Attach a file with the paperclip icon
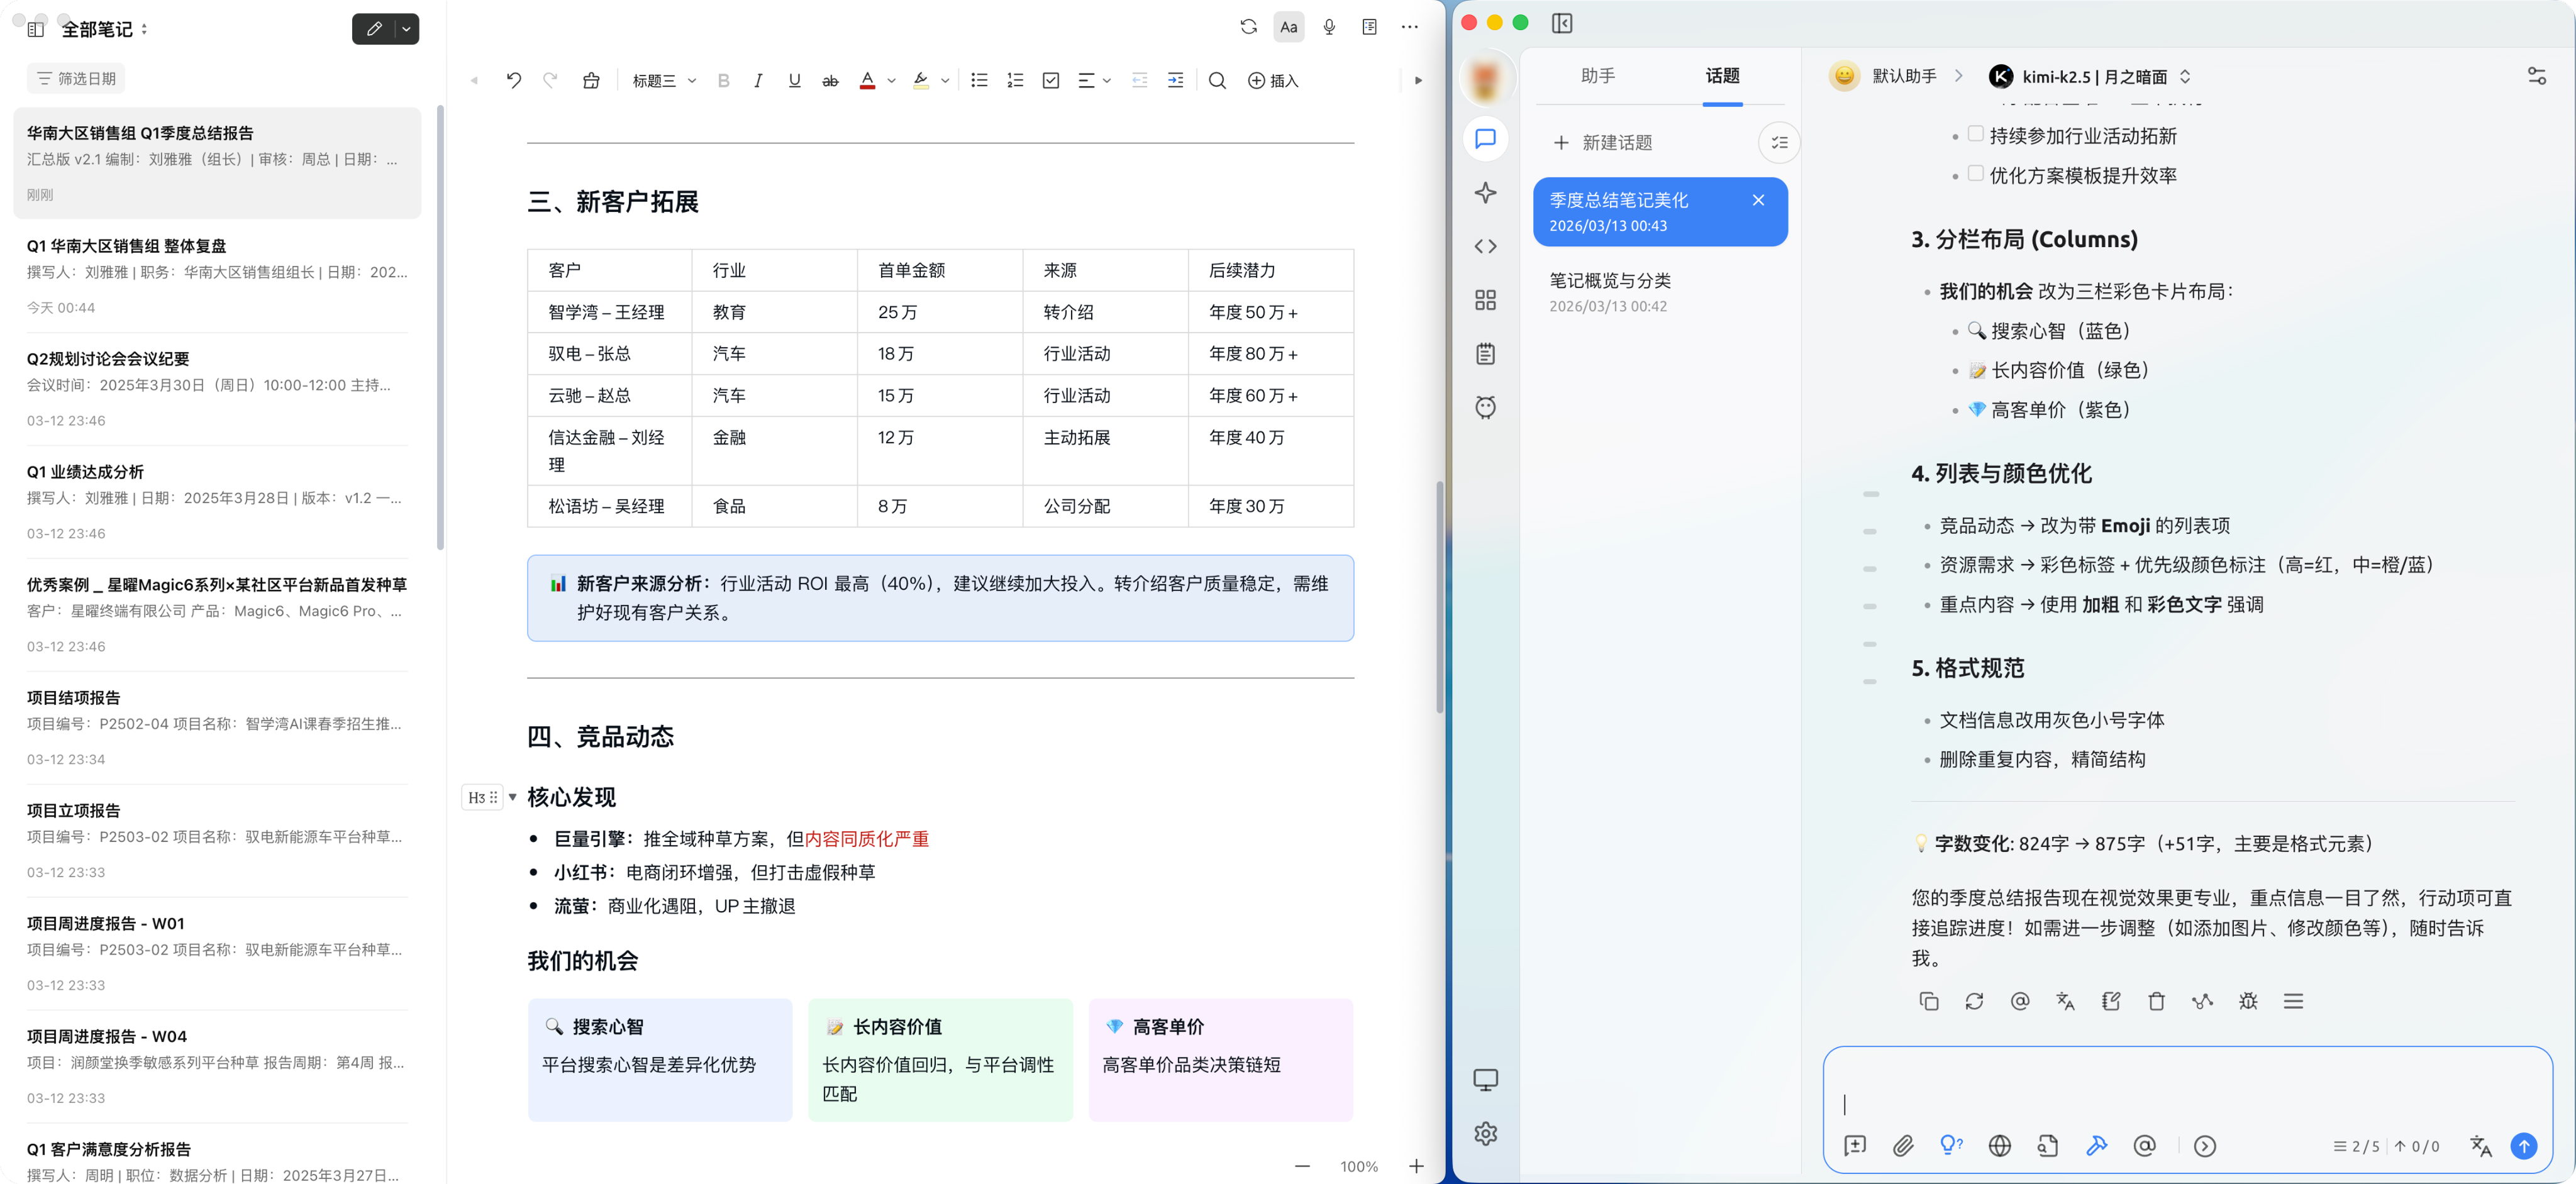Viewport: 2576px width, 1184px height. click(x=1903, y=1146)
